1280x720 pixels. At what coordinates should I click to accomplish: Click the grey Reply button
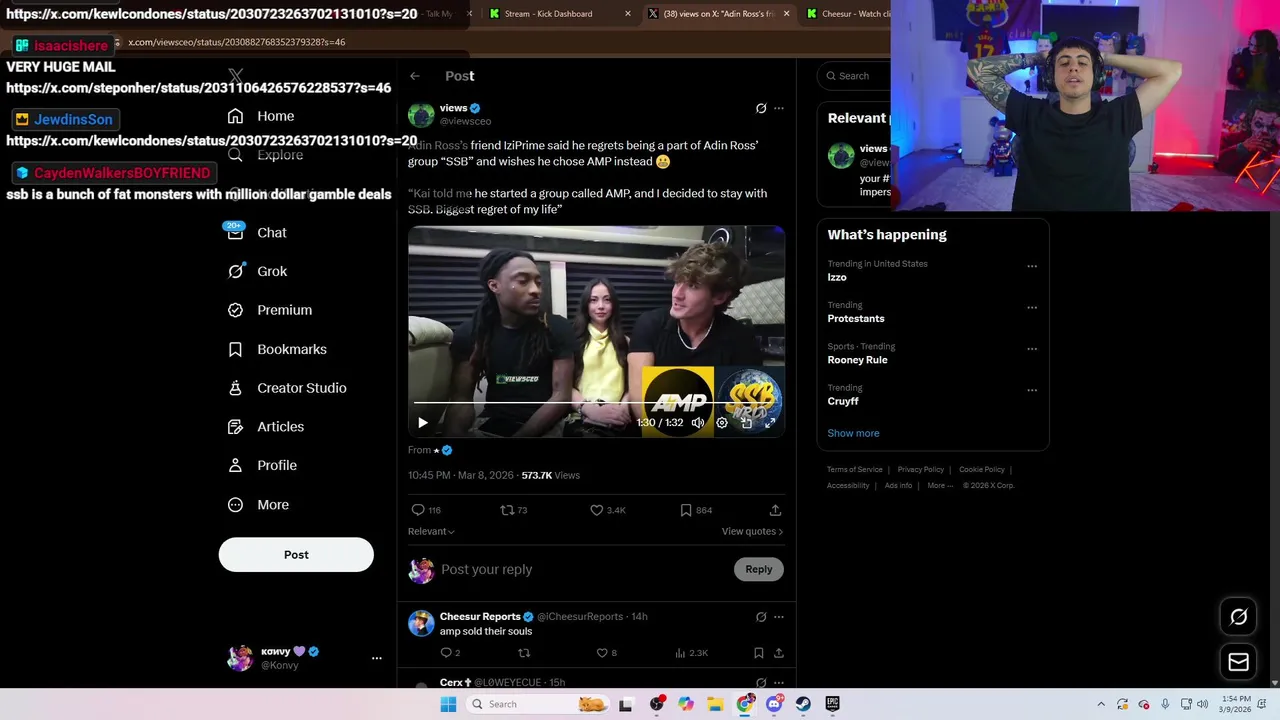[759, 569]
